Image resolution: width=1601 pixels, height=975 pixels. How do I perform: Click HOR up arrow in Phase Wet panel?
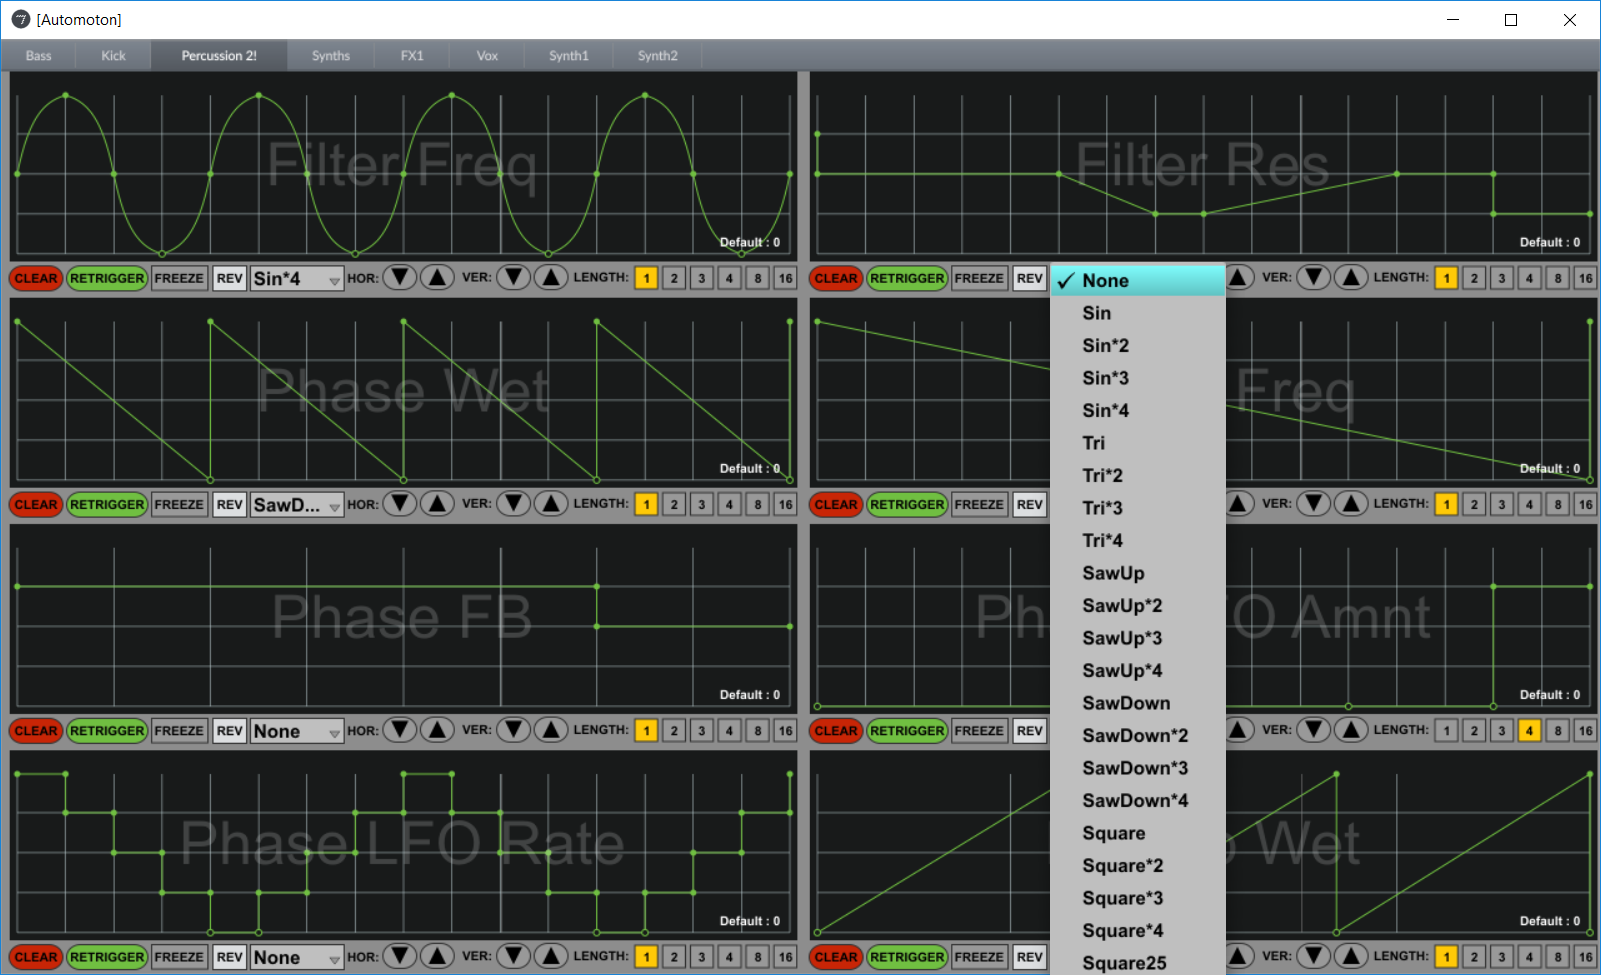click(x=437, y=504)
